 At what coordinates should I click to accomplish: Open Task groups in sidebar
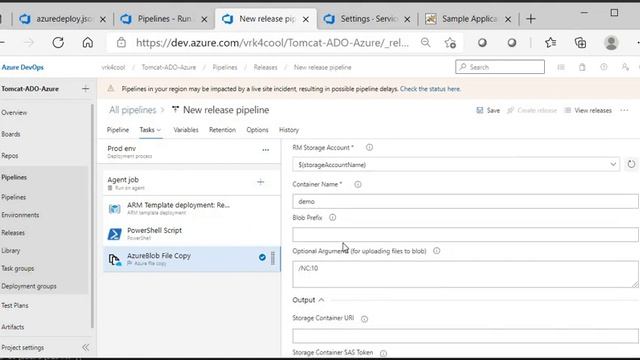[x=18, y=268]
